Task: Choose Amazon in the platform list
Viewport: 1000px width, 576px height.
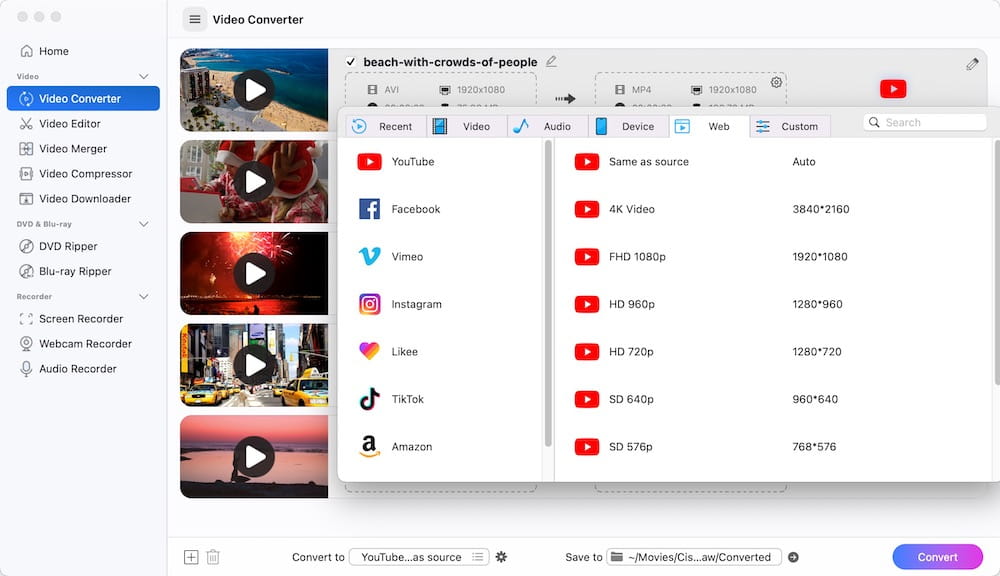Action: [440, 447]
